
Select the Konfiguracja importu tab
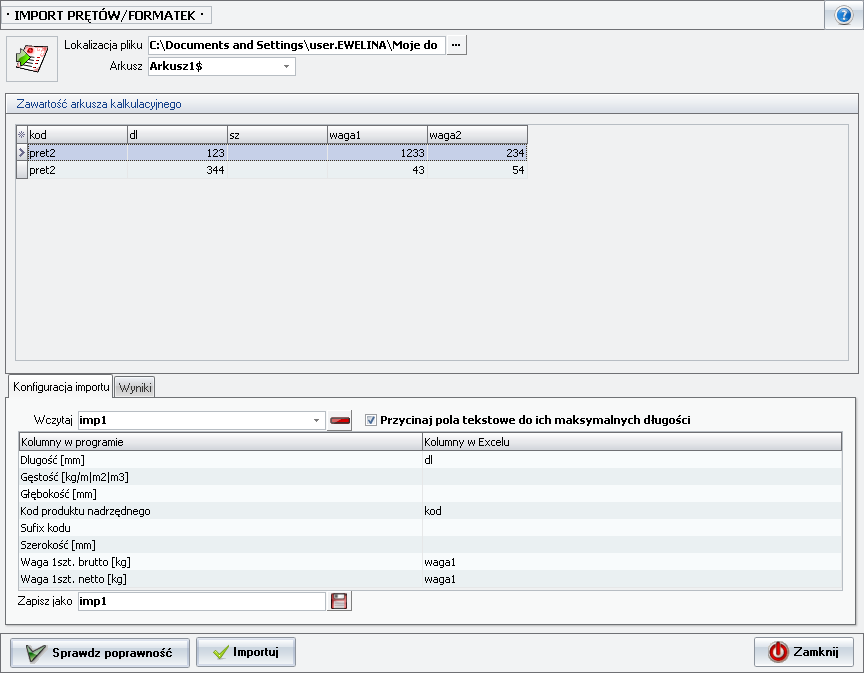point(60,386)
